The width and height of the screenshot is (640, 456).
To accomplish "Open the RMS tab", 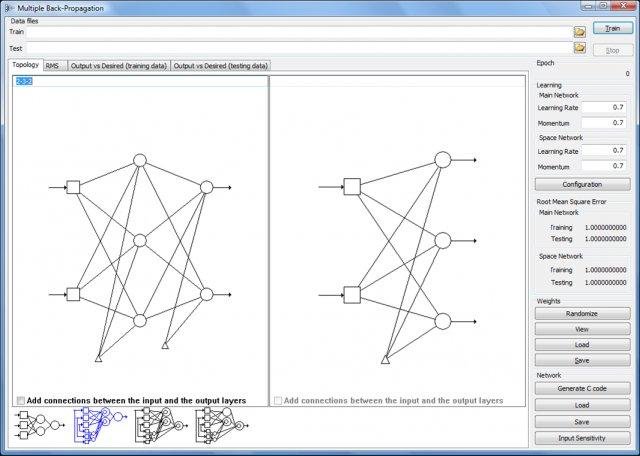I will pyautogui.click(x=54, y=66).
